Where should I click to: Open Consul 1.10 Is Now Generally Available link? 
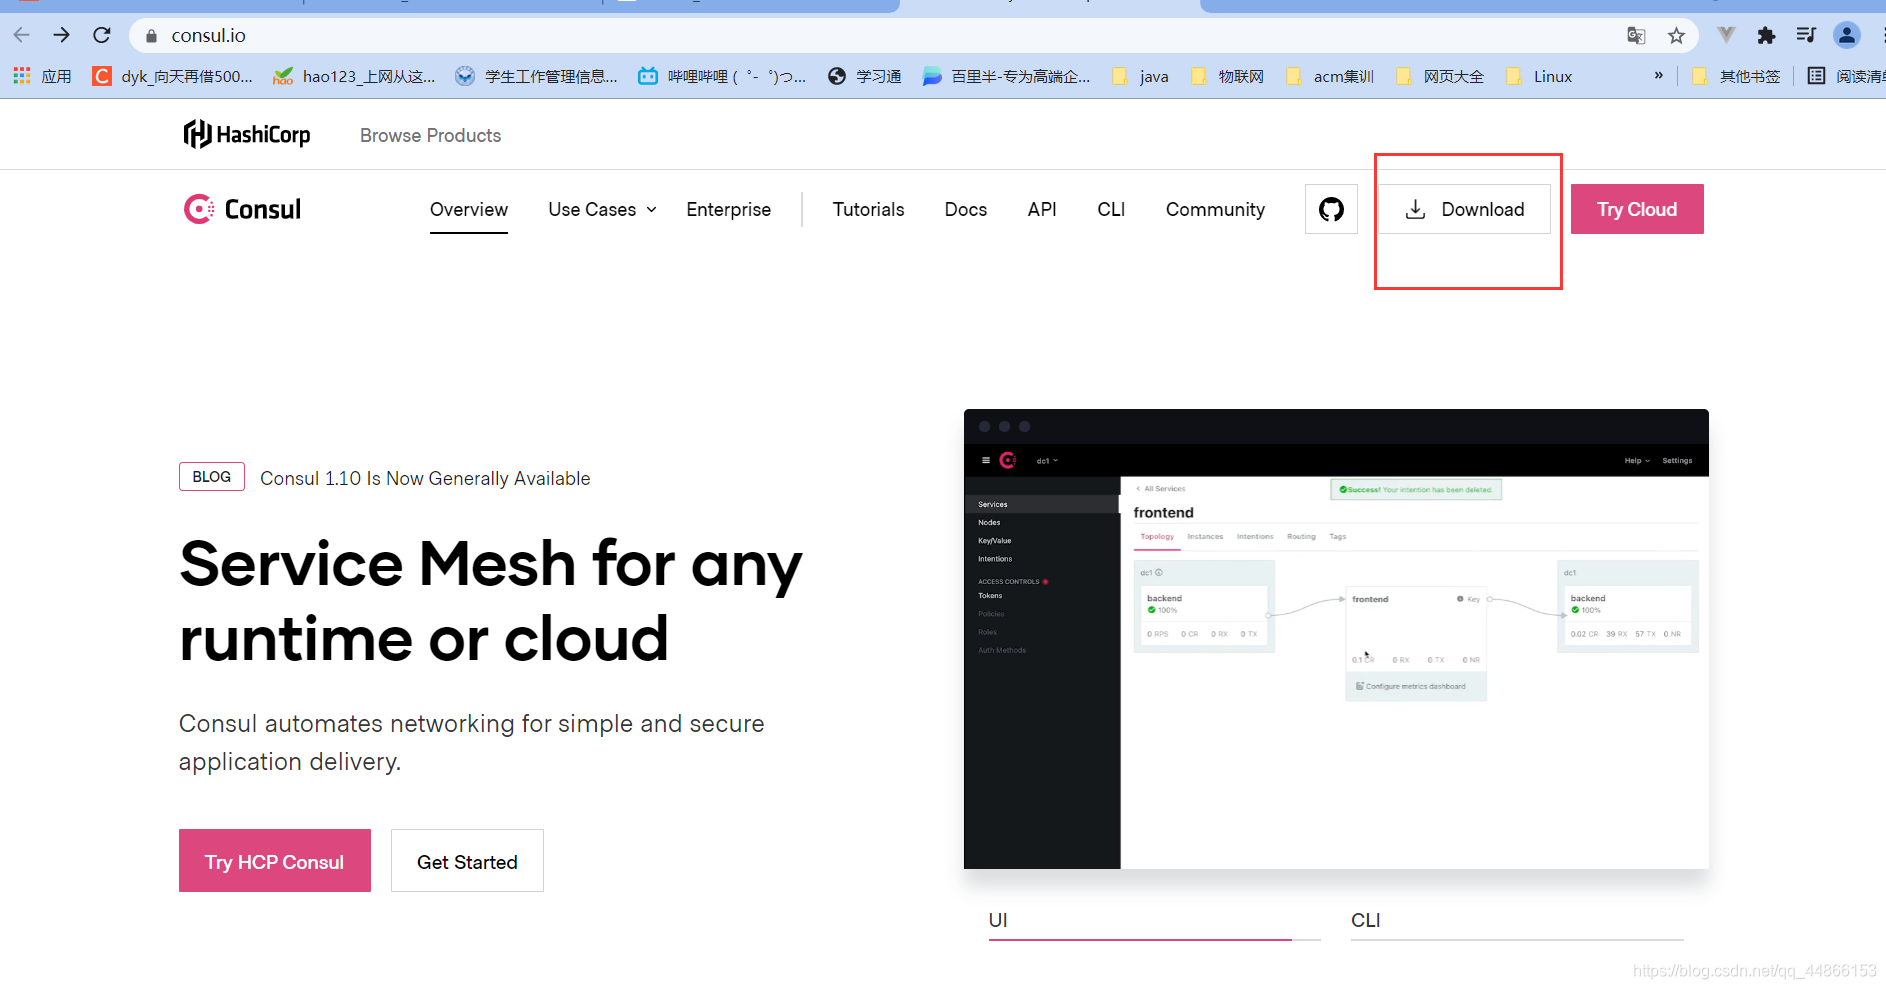click(x=425, y=478)
